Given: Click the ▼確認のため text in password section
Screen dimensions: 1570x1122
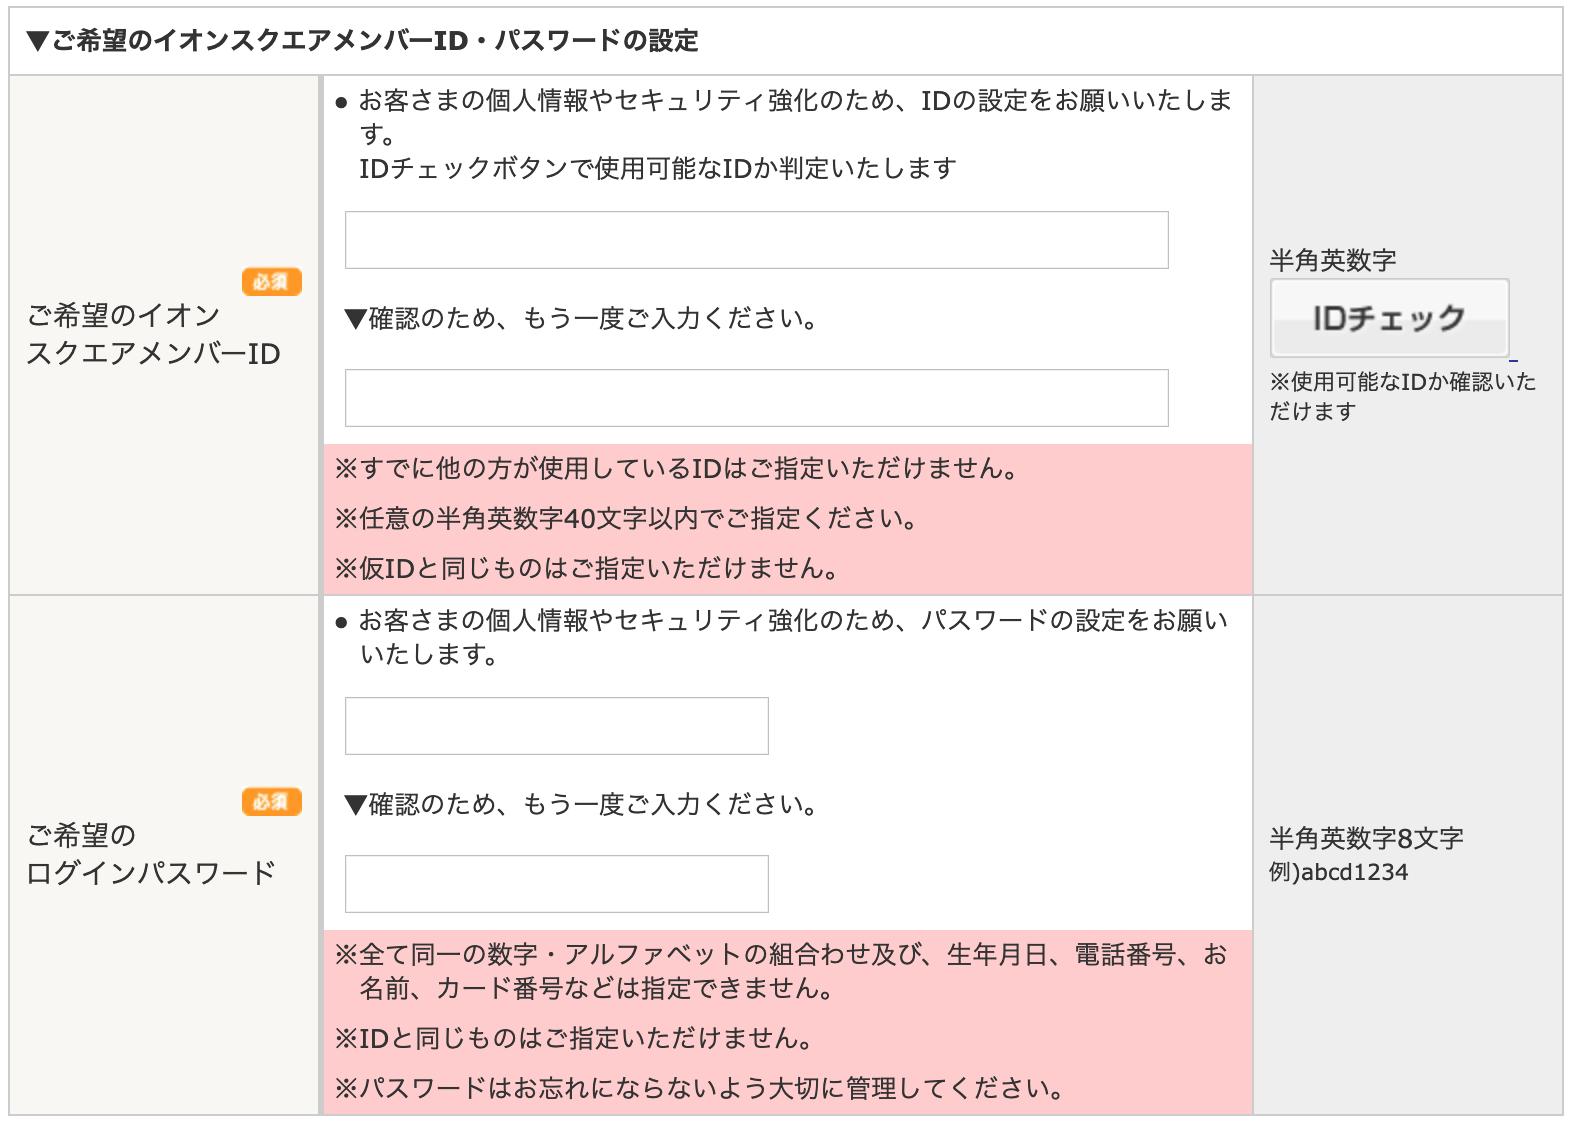Looking at the screenshot, I should pyautogui.click(x=581, y=804).
